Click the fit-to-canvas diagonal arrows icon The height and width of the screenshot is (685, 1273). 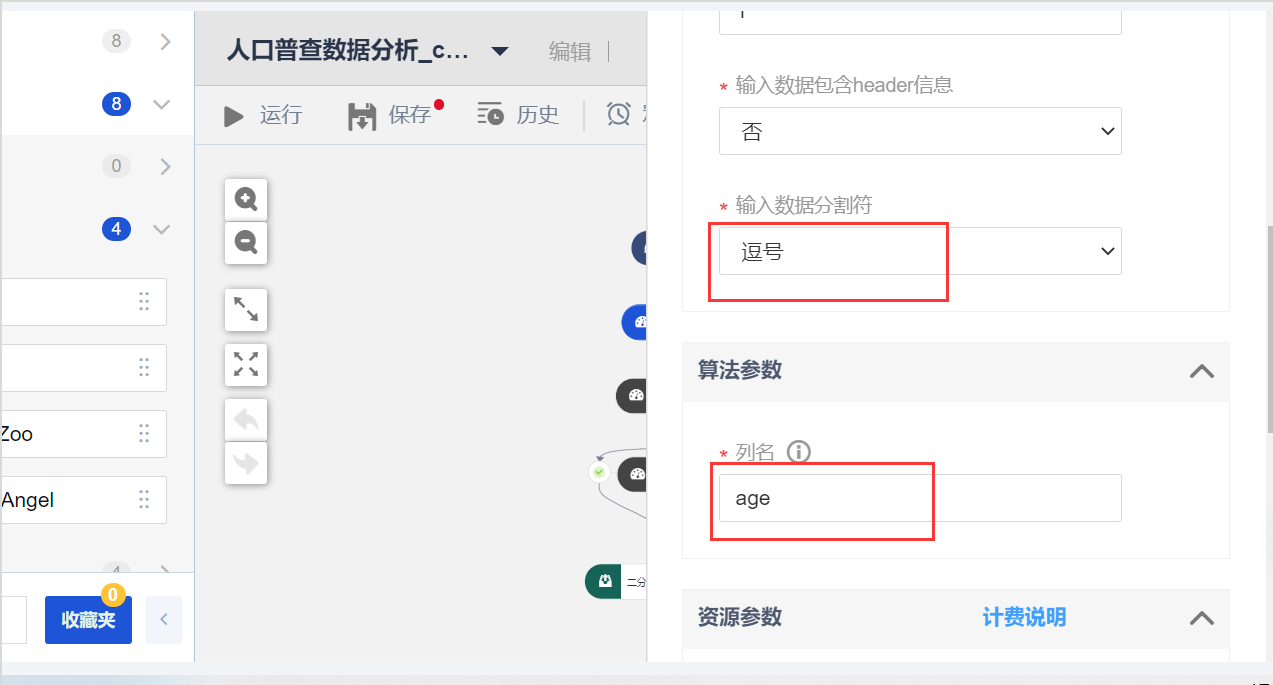coord(246,310)
